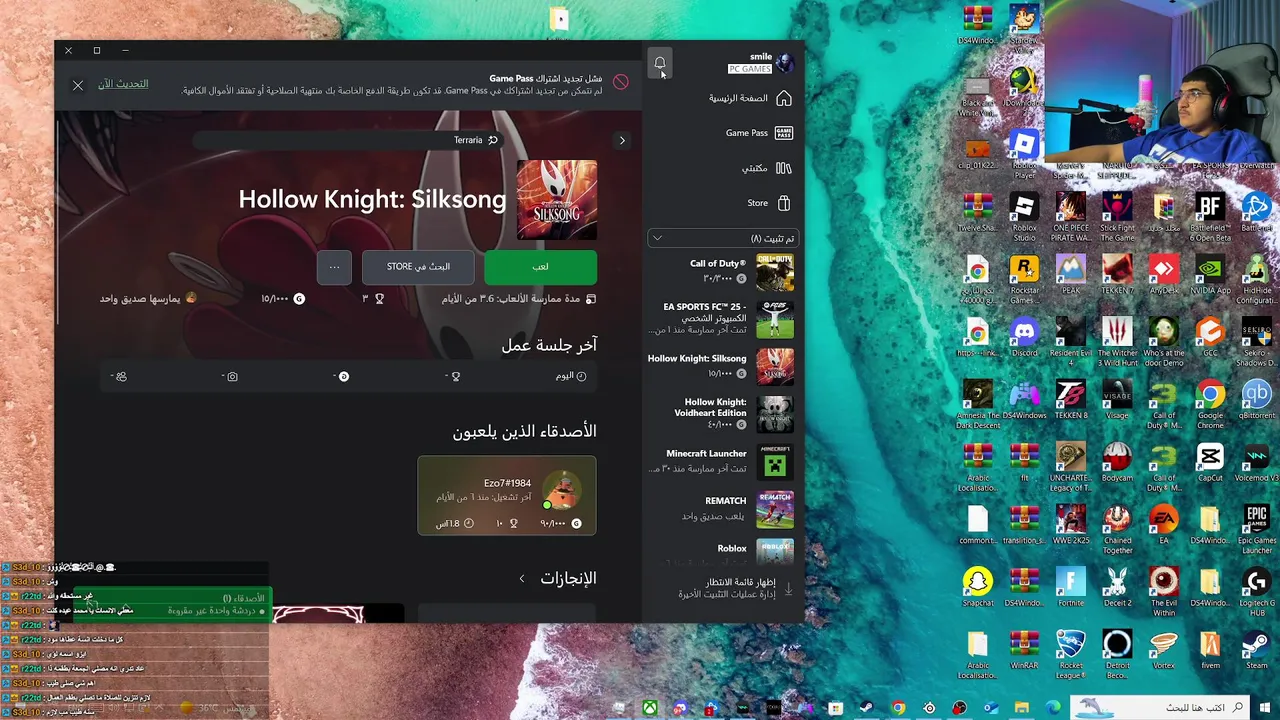Click the WinRAR desktop archive icon
The image size is (1280, 720).
[1024, 649]
